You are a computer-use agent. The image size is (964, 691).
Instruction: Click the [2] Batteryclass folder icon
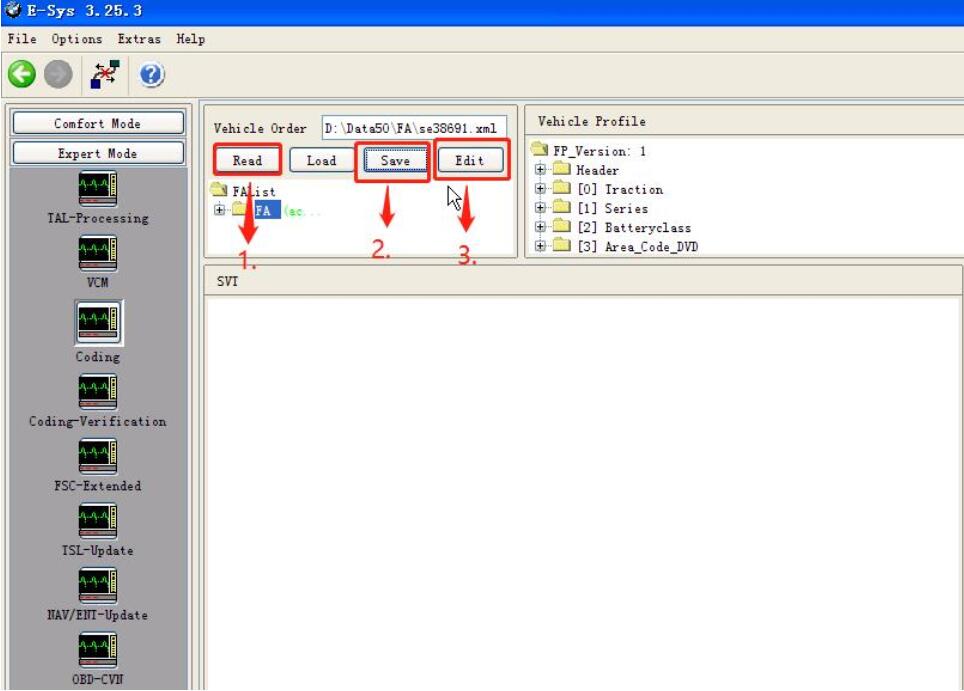click(x=561, y=226)
